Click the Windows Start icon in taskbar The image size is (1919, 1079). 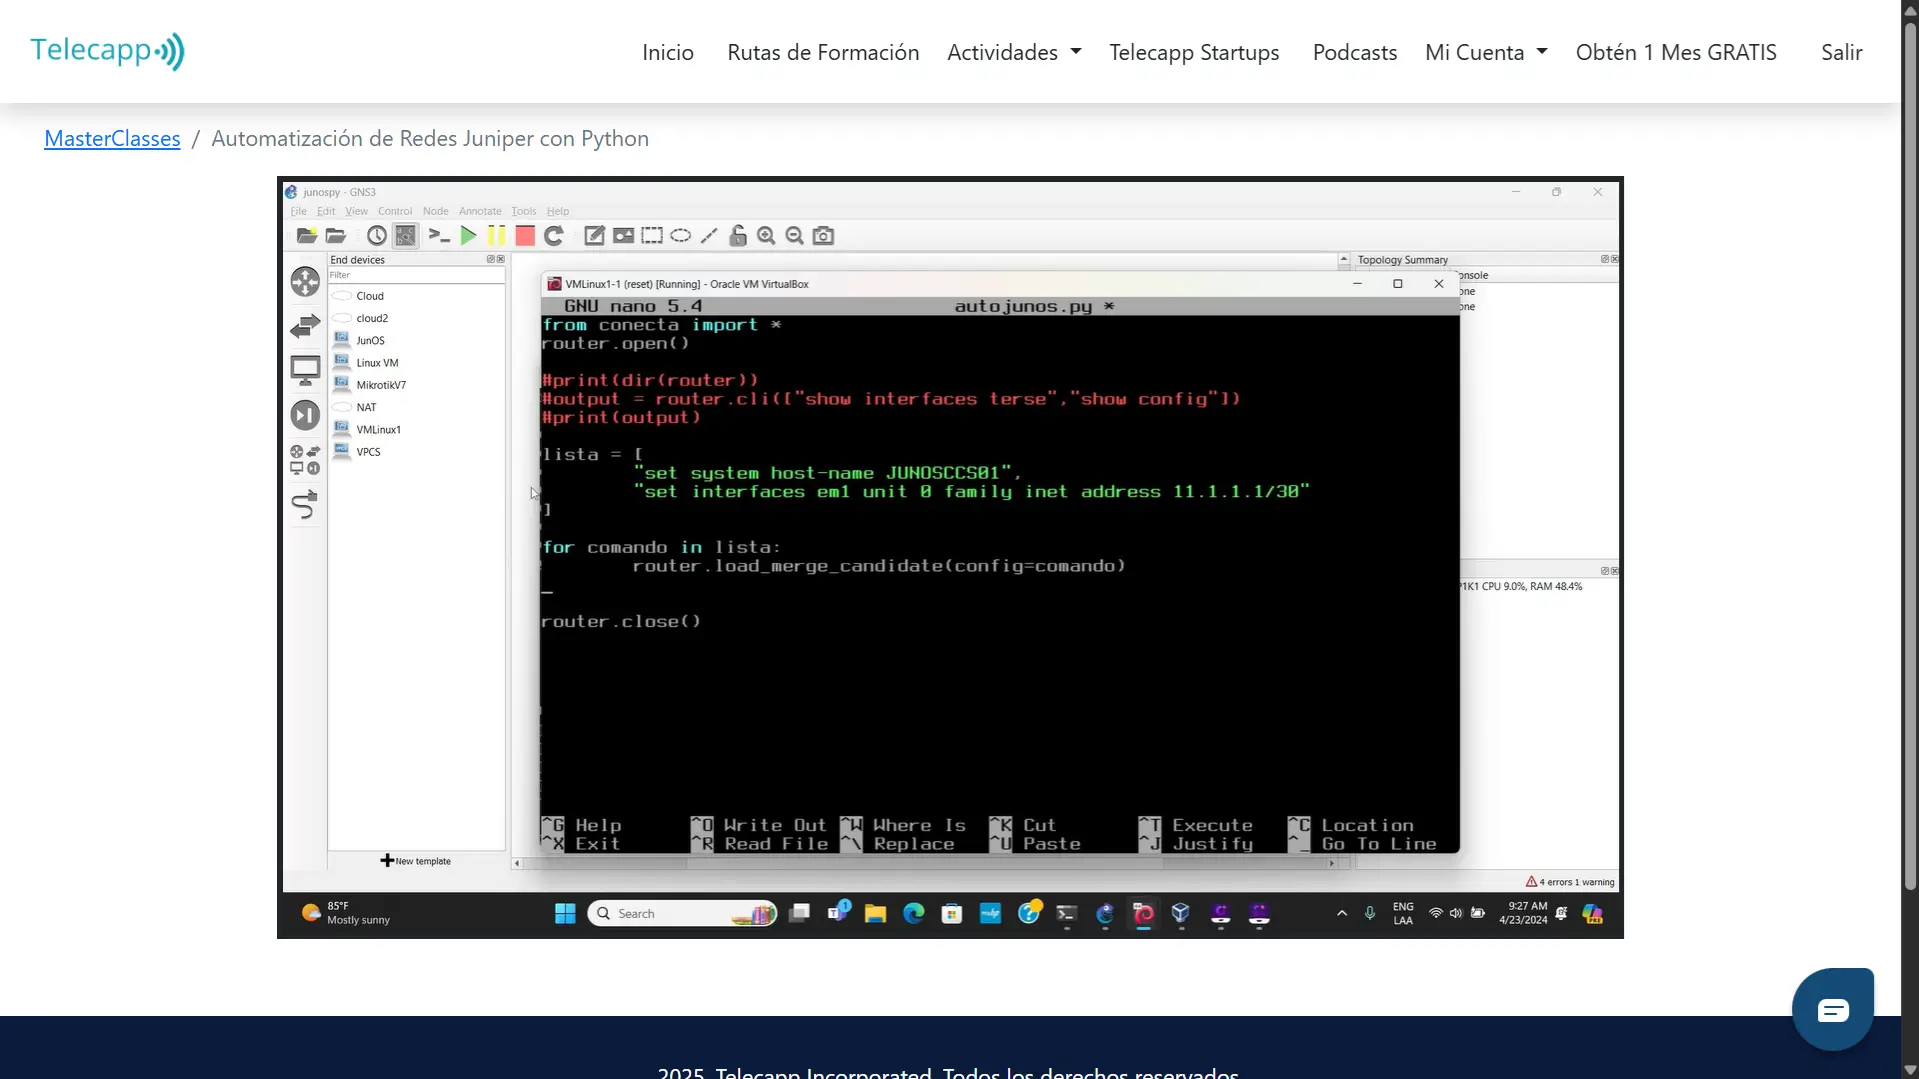point(565,913)
